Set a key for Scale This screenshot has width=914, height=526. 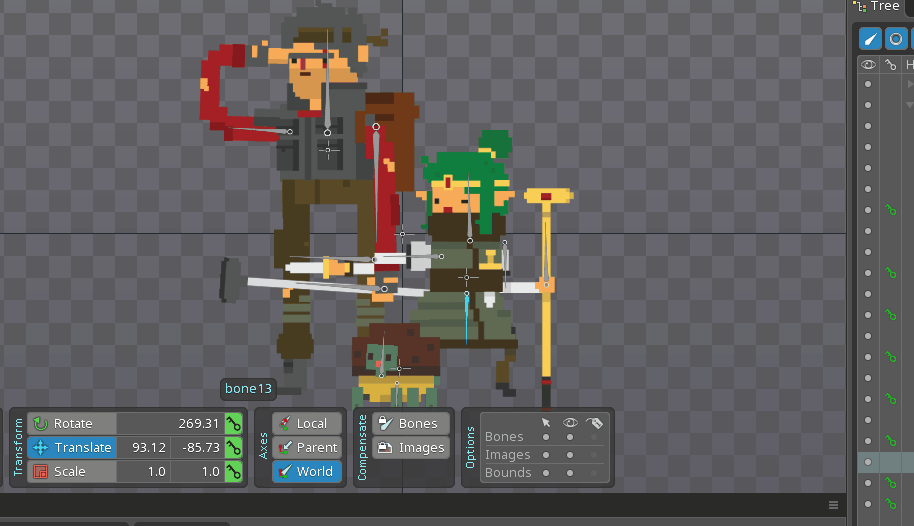pos(234,471)
